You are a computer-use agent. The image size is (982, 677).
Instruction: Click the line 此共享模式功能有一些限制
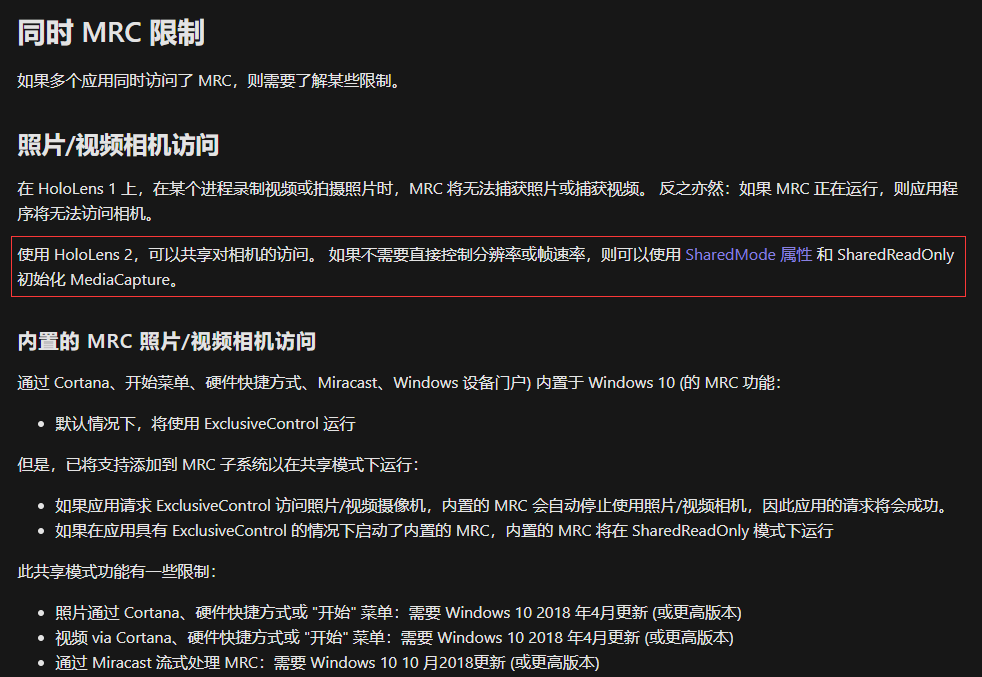coord(116,572)
